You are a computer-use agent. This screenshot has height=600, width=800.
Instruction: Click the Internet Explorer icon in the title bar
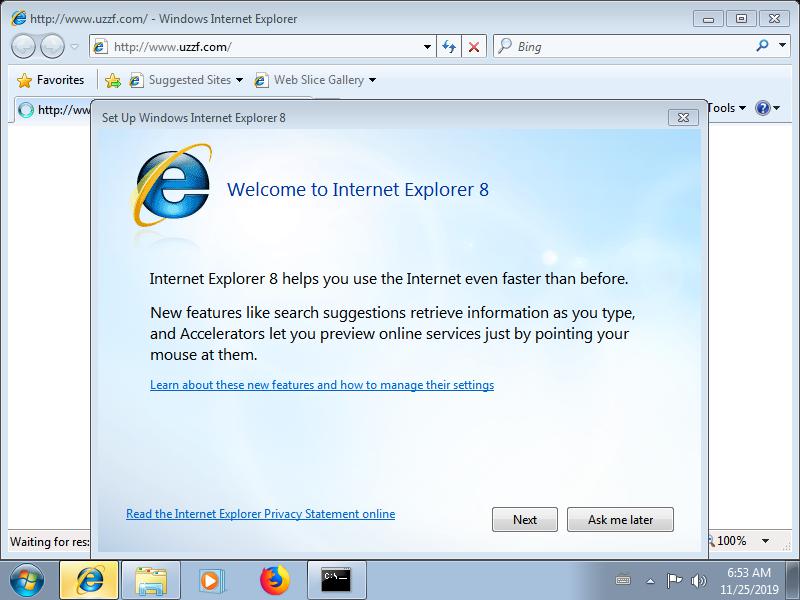pos(18,18)
